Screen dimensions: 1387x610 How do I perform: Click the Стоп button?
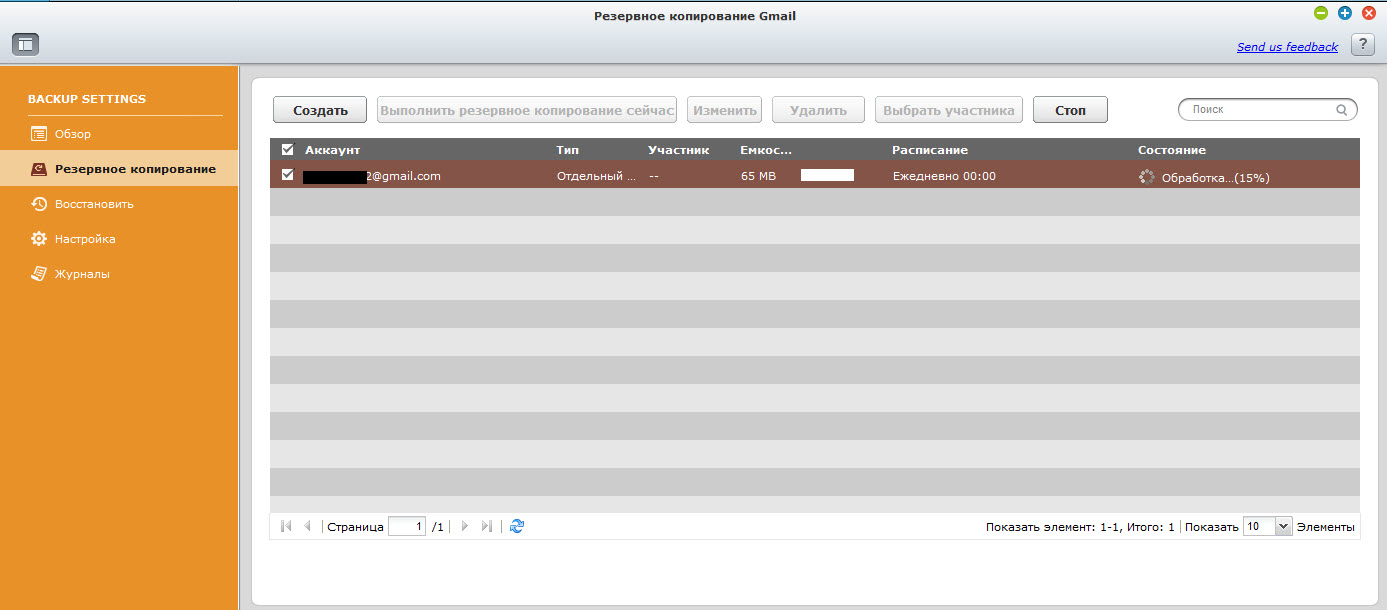tap(1070, 110)
